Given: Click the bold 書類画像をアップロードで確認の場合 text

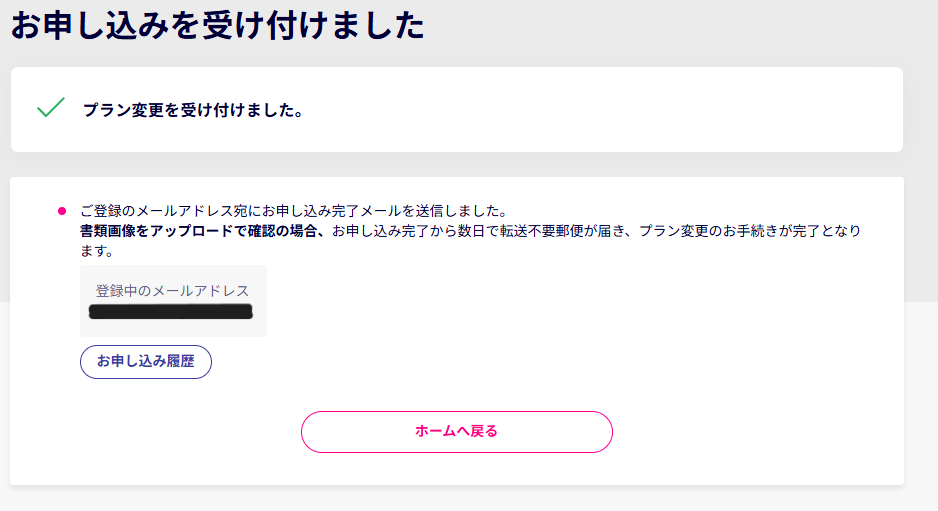Looking at the screenshot, I should tap(204, 231).
